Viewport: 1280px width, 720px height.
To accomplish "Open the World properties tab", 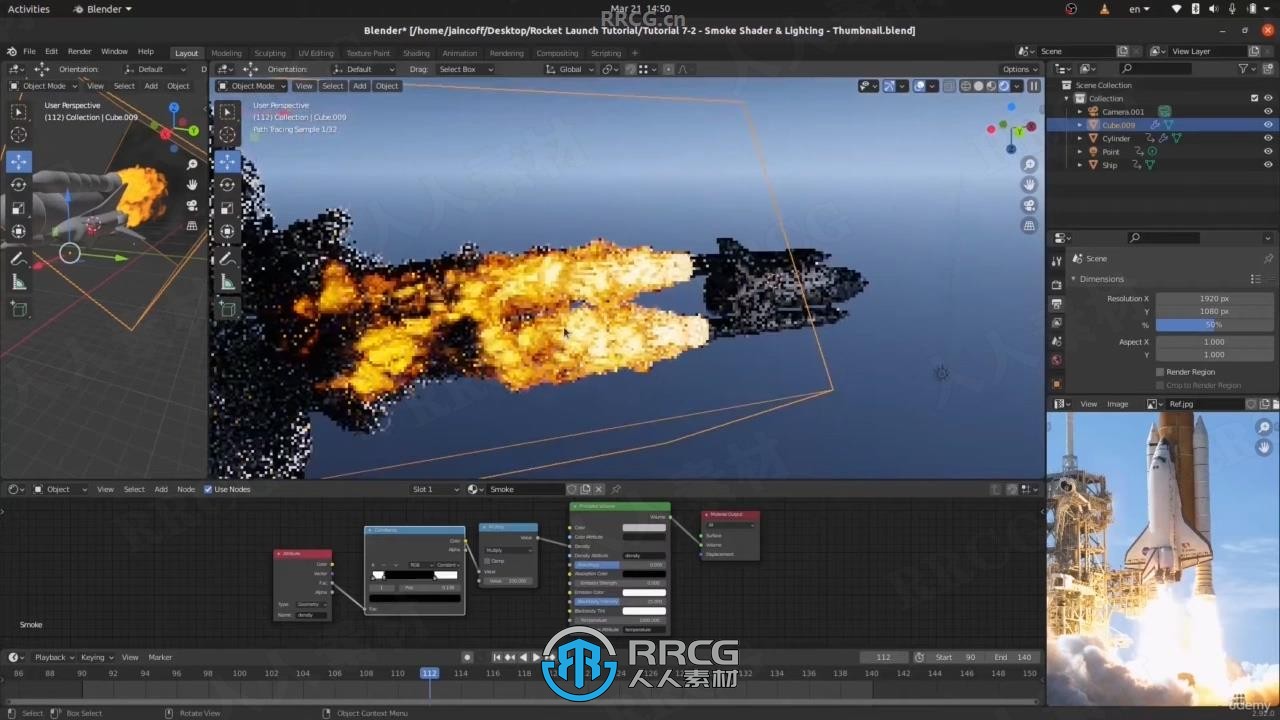I will coord(1056,360).
